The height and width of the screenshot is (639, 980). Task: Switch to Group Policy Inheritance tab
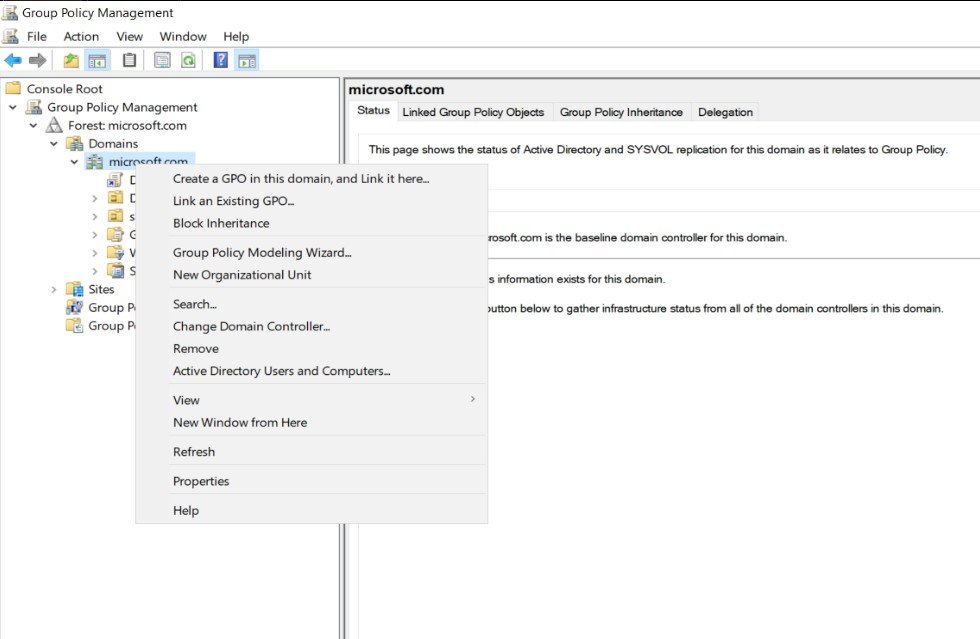pos(621,112)
